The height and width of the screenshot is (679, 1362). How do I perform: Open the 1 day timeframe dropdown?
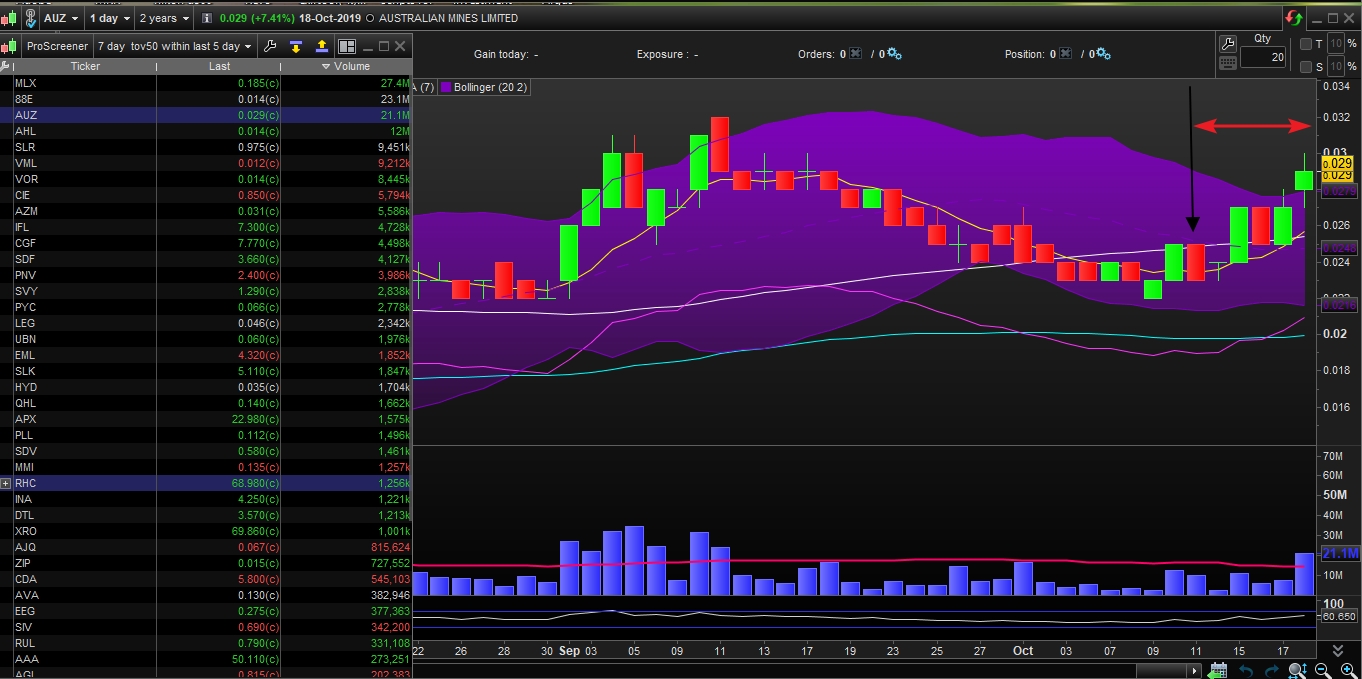[109, 18]
